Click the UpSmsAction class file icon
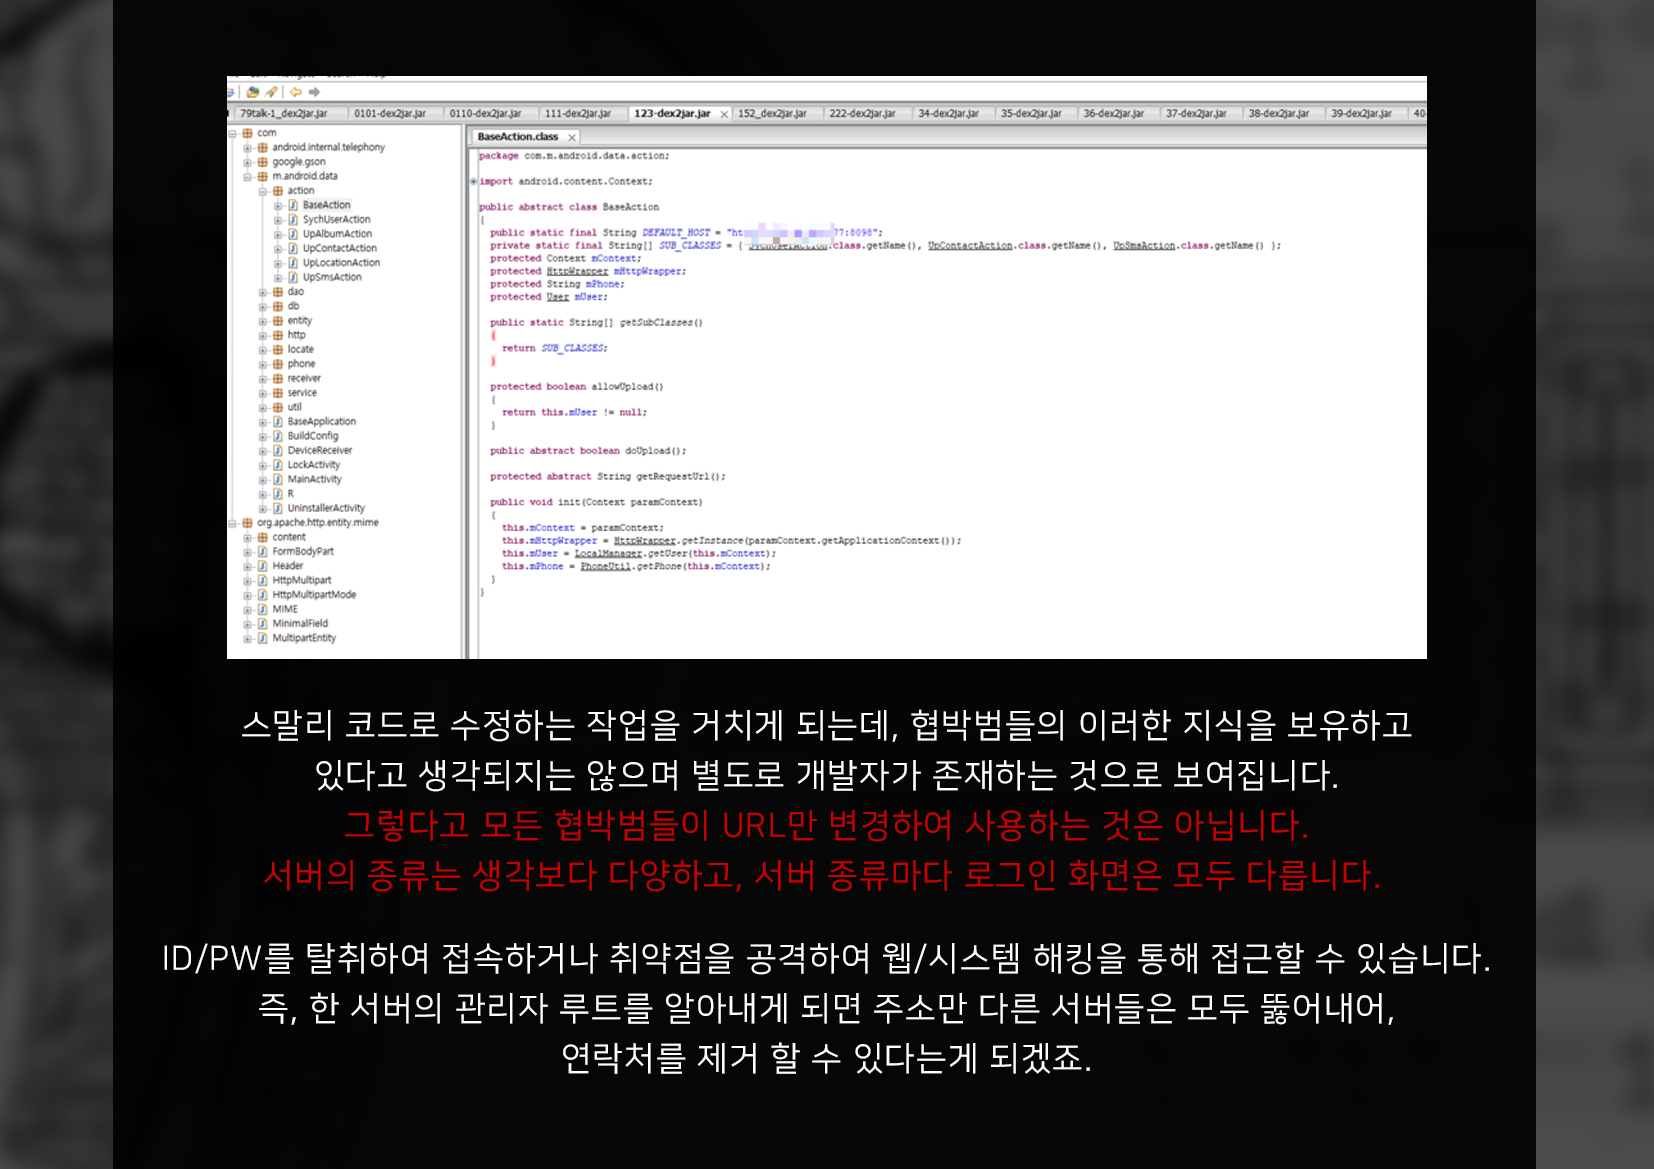 tap(293, 277)
